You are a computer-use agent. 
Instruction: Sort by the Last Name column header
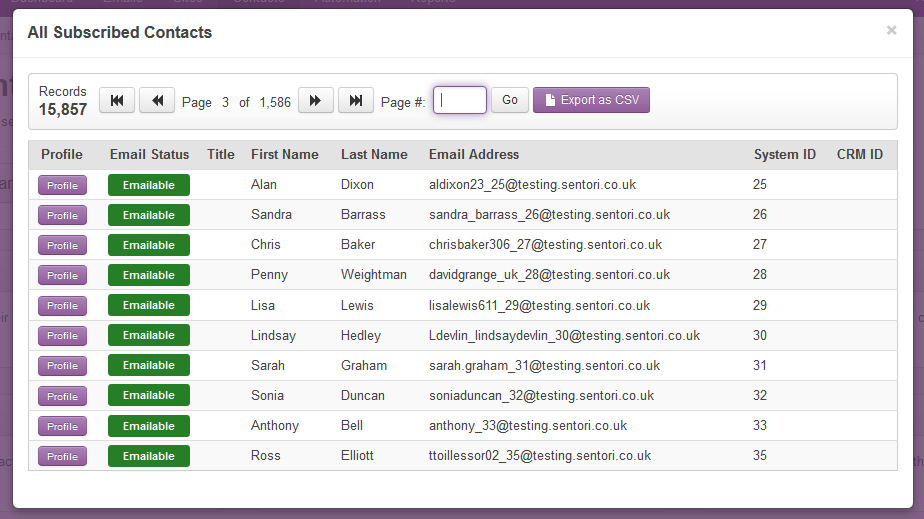374,154
